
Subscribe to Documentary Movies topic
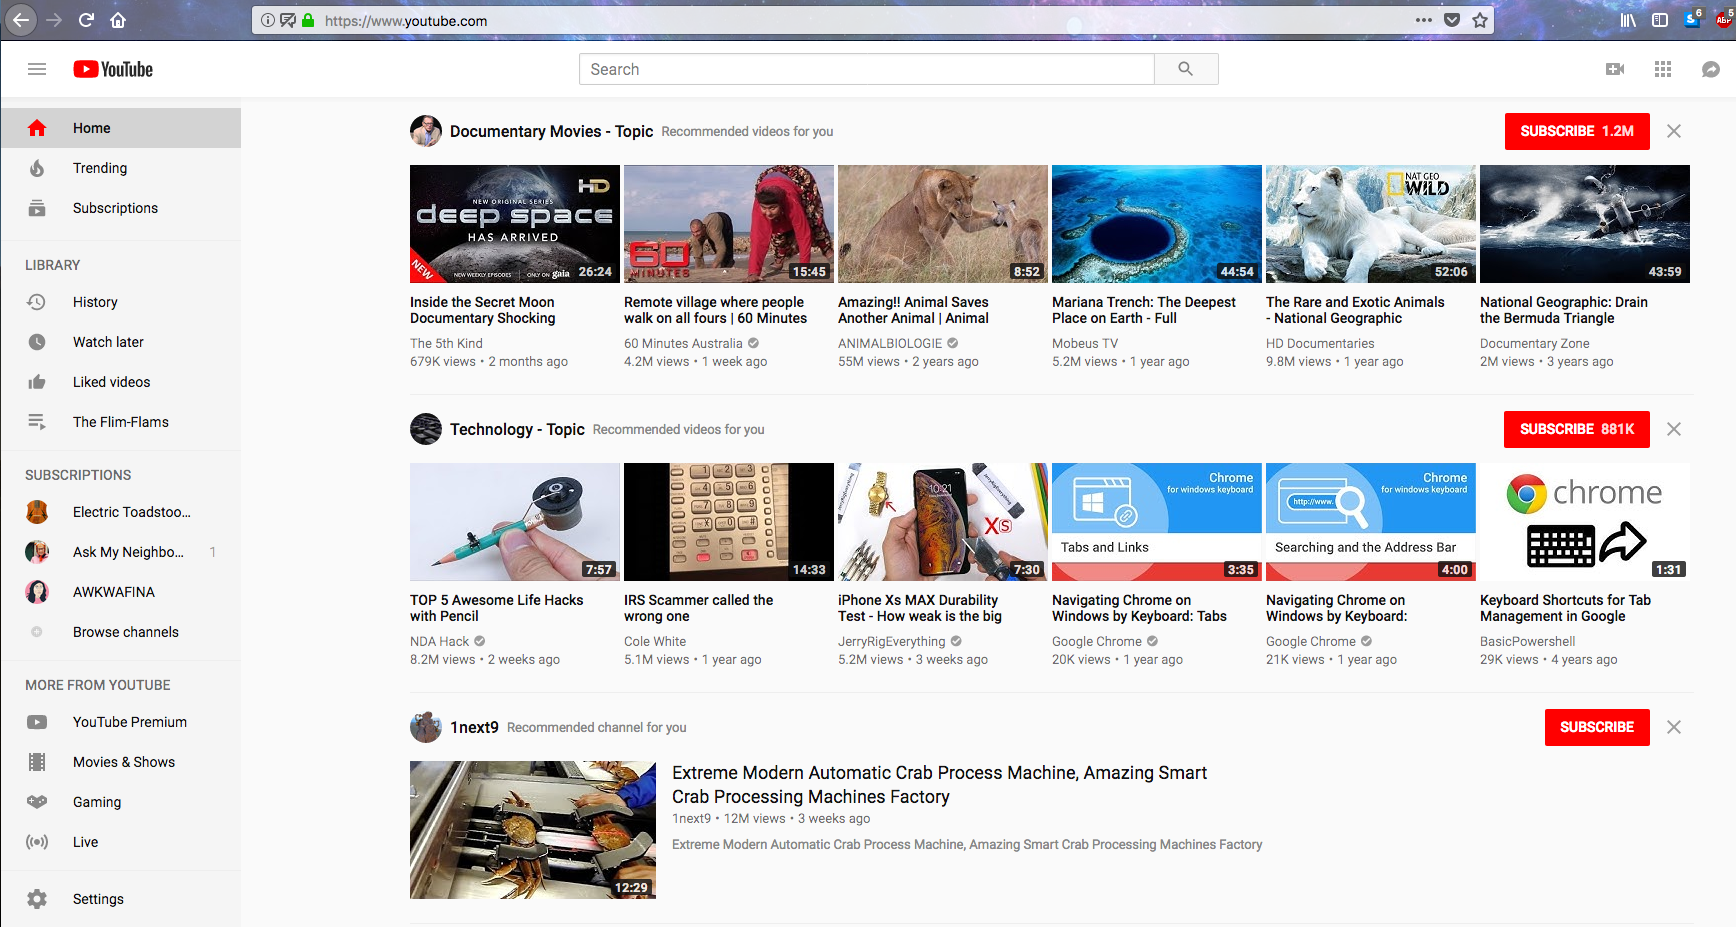pyautogui.click(x=1577, y=131)
